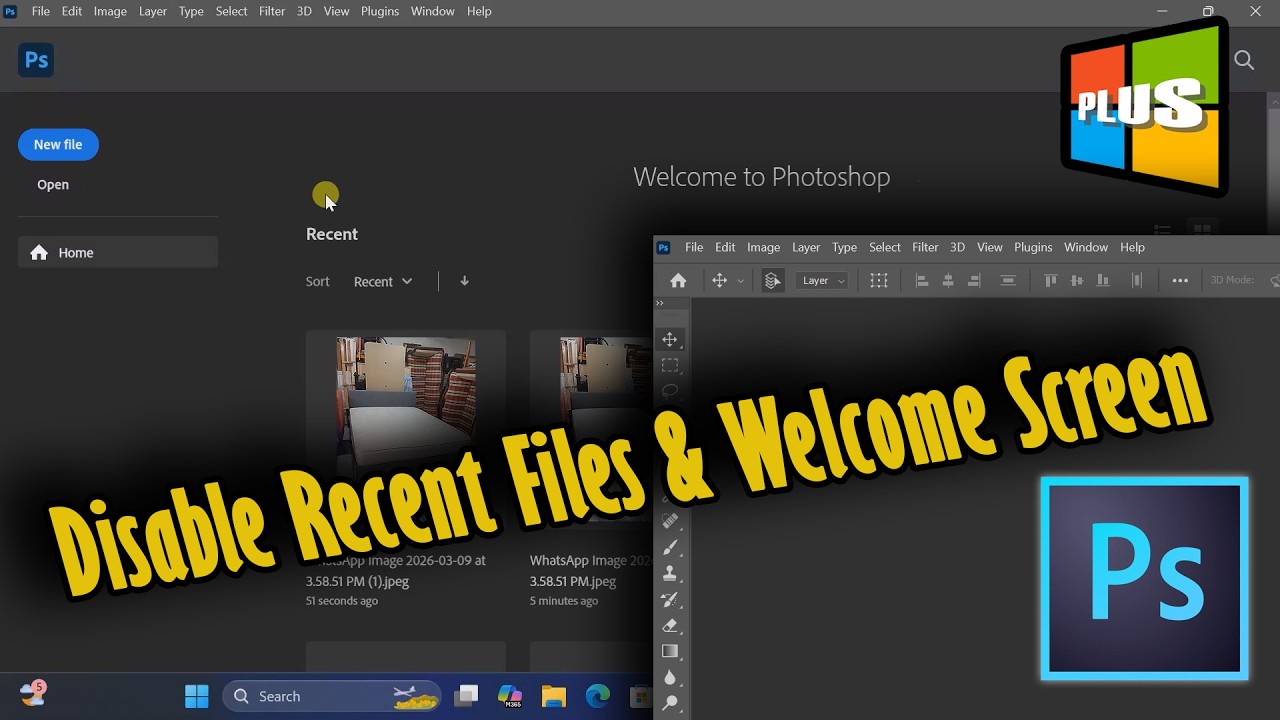Open Type menu in the workspace window
The height and width of the screenshot is (720, 1280).
tap(845, 247)
